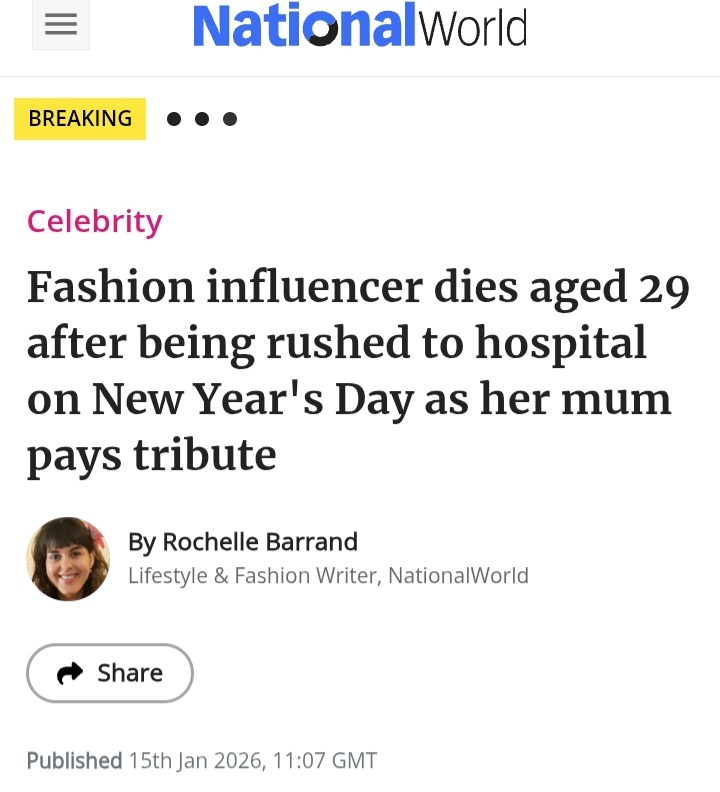
Task: Open the Celebrity category link
Action: pos(94,221)
